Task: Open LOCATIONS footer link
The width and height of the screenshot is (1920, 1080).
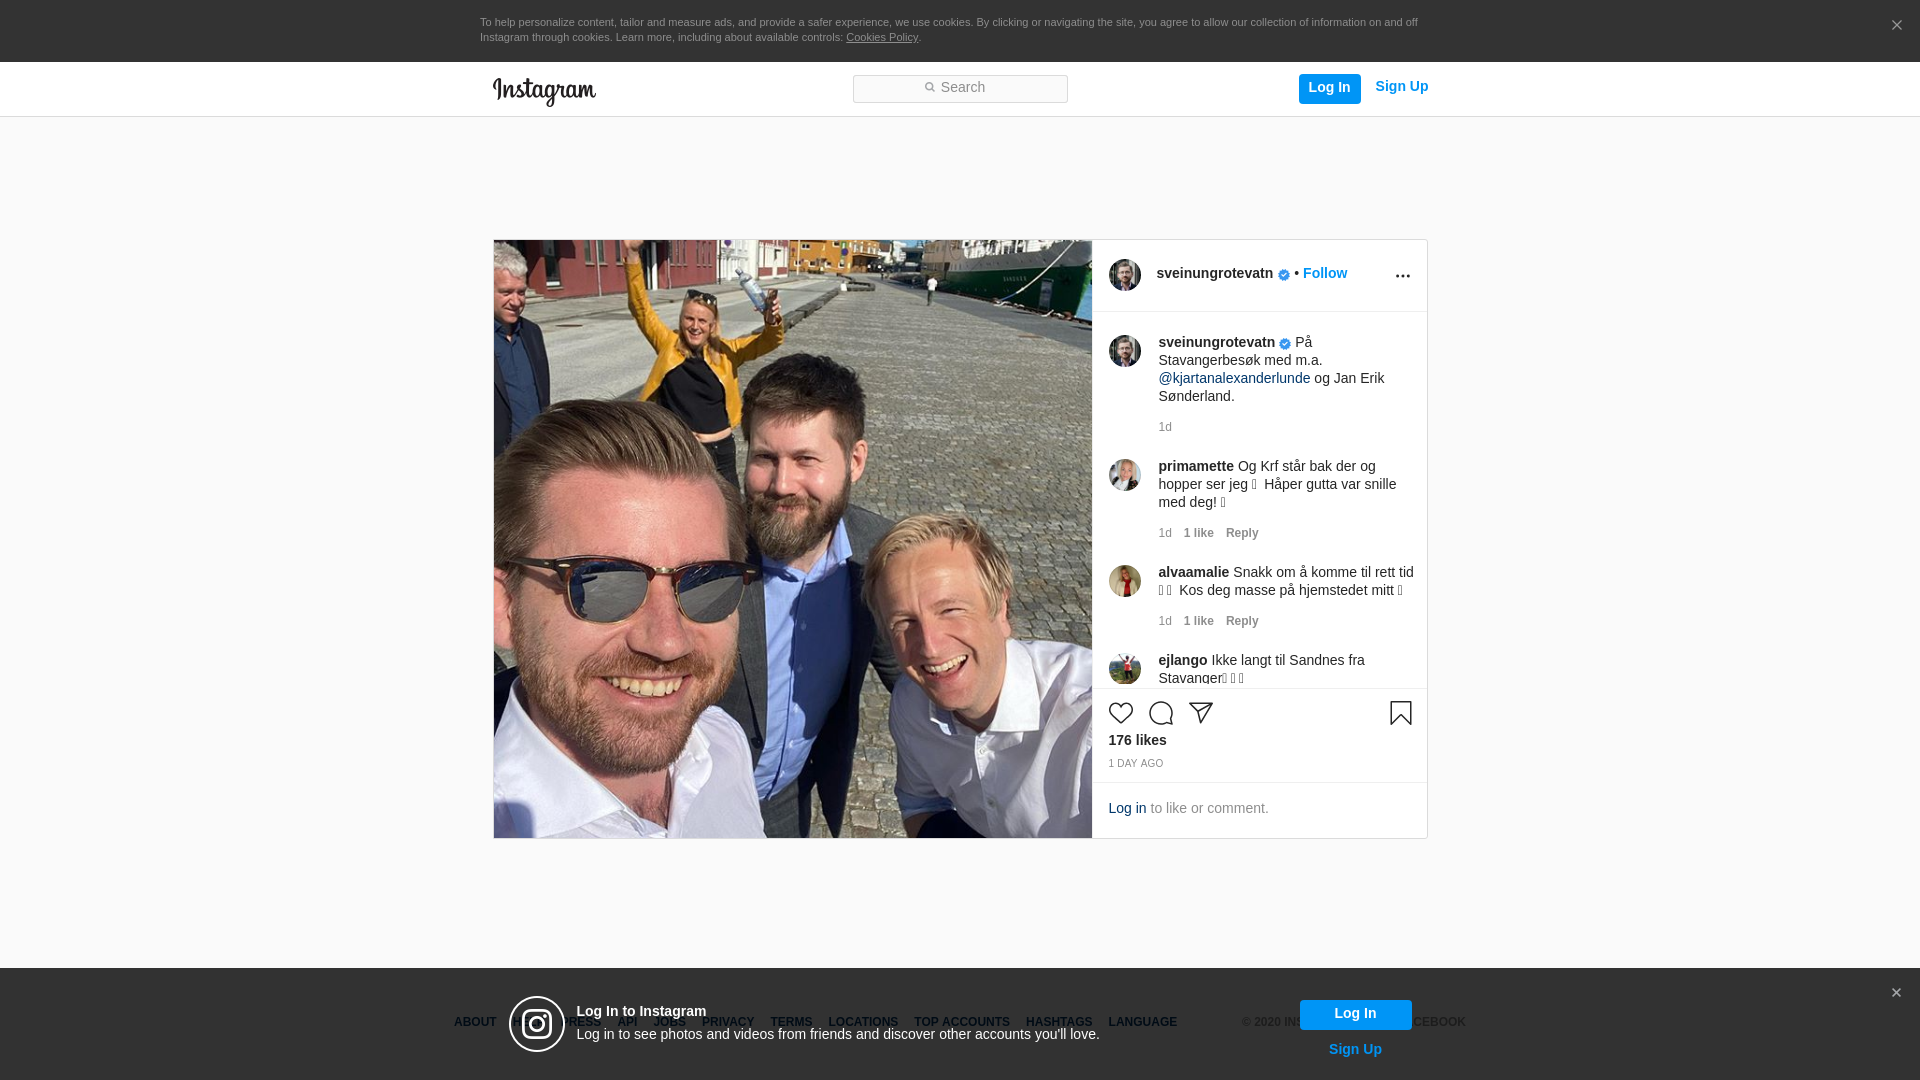Action: coord(863,1022)
